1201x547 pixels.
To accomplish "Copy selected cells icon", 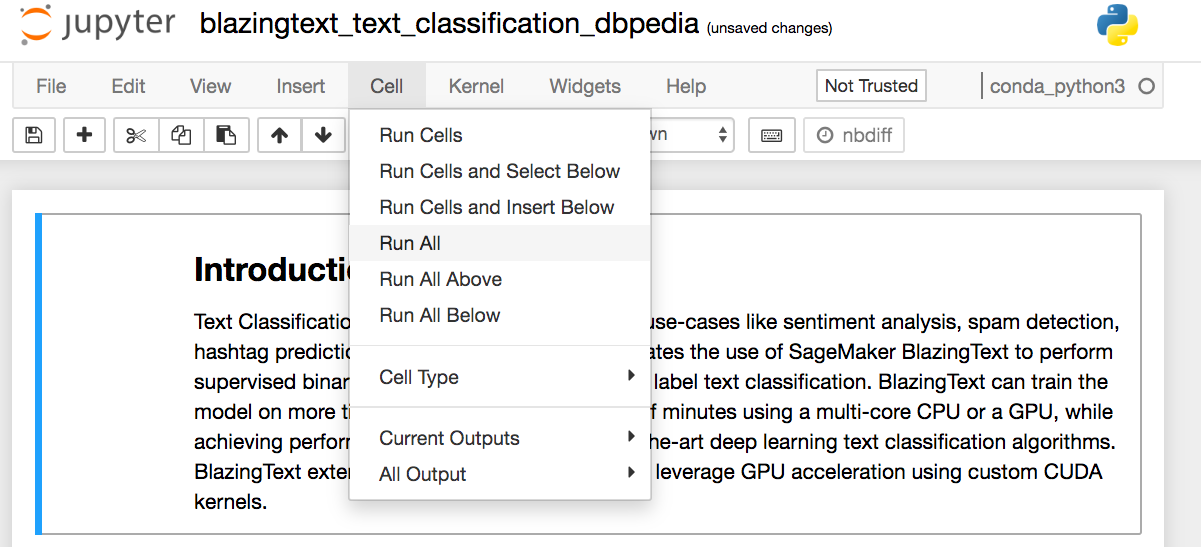I will tap(181, 135).
